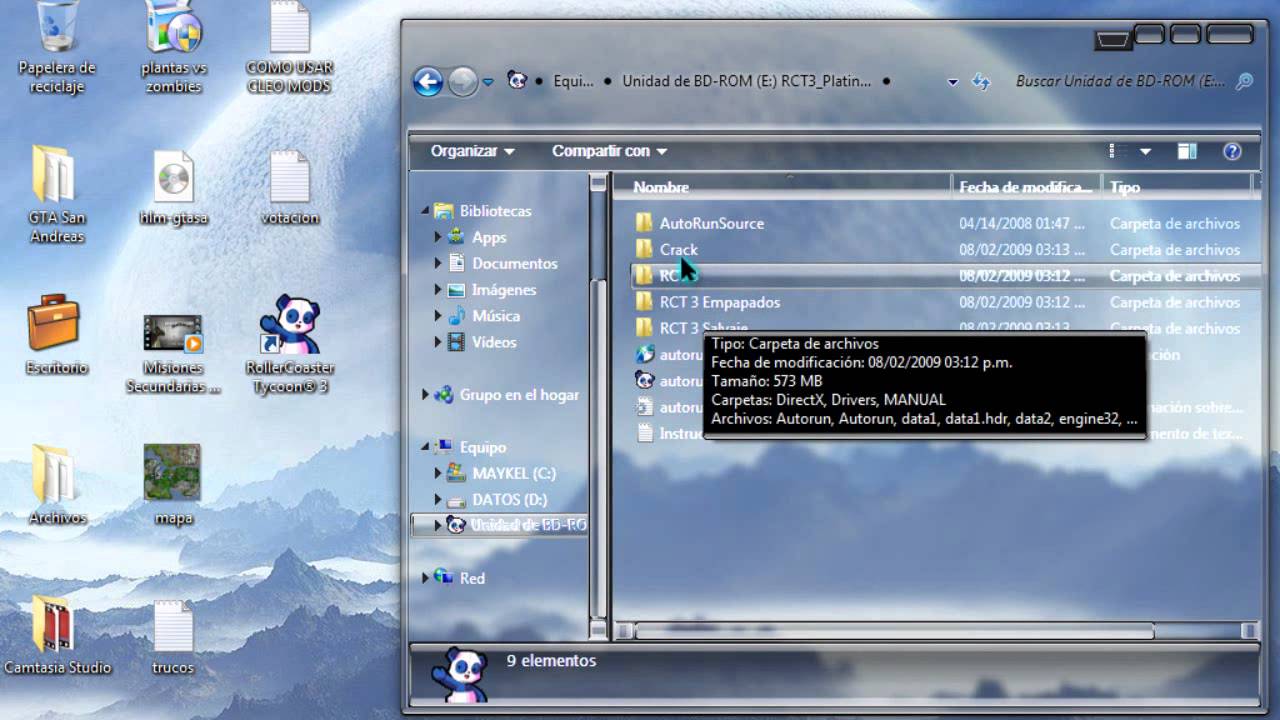This screenshot has width=1280, height=720.
Task: Click the Back navigation arrow in Explorer
Action: (x=428, y=82)
